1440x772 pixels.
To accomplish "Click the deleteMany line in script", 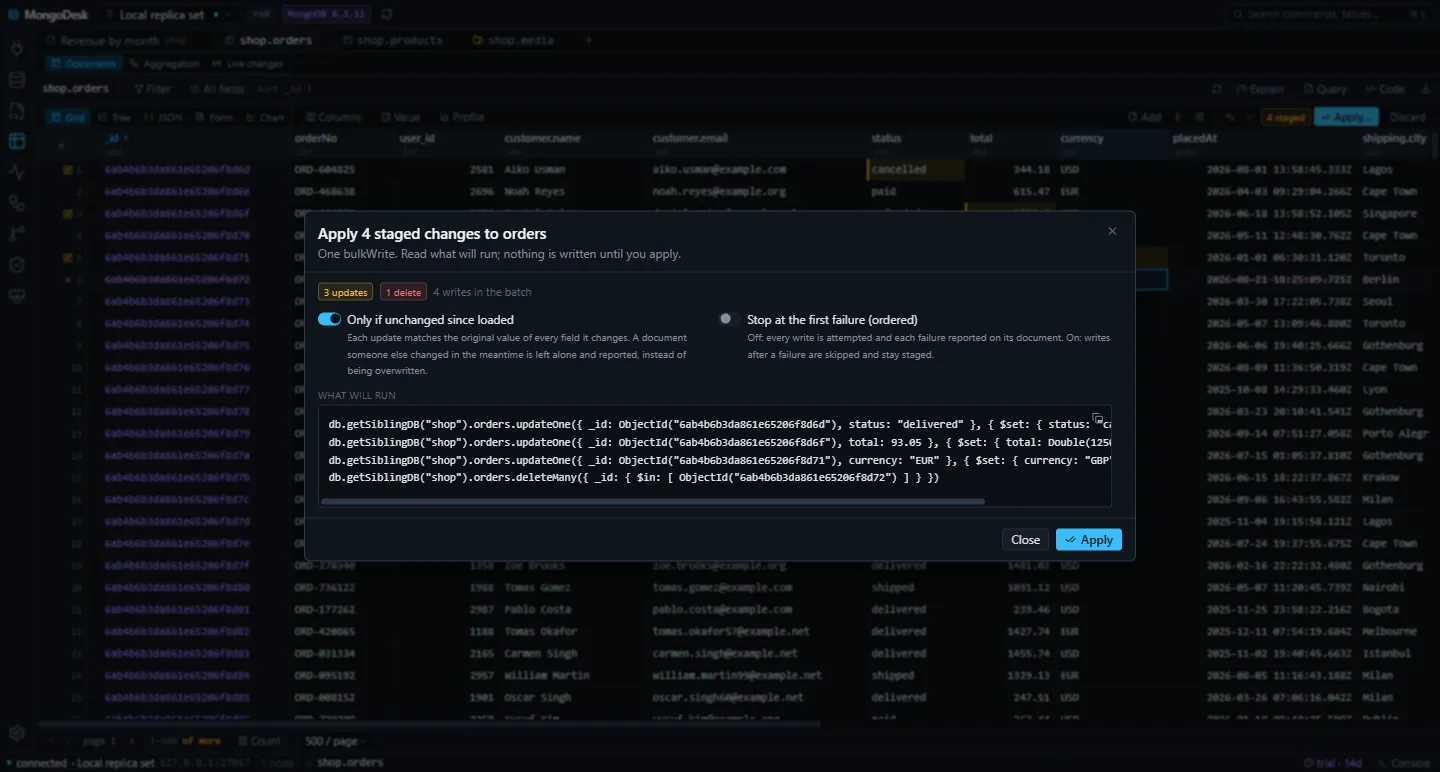I will tap(634, 478).
